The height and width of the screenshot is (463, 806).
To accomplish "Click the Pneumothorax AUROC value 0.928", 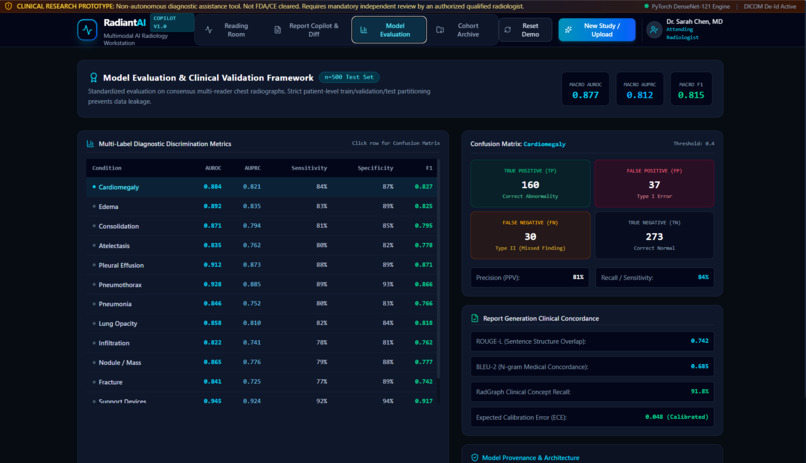I will coord(212,284).
